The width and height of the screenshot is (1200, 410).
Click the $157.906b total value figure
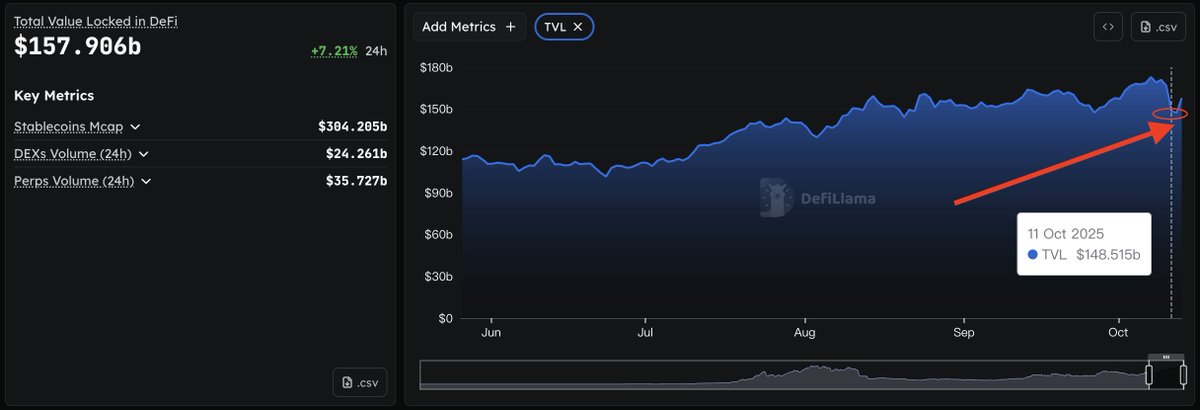tap(77, 46)
